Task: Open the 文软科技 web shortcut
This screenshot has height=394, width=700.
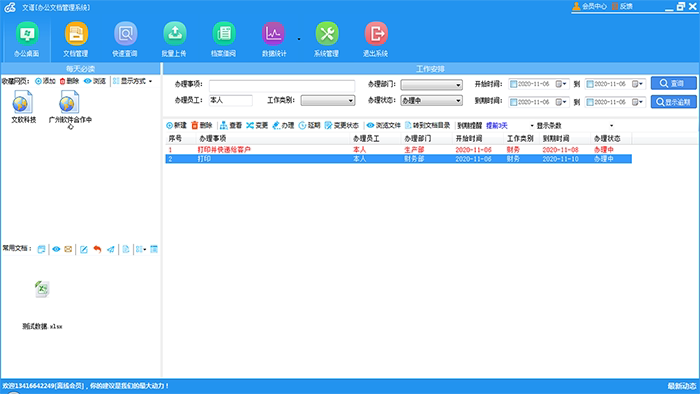Action: pyautogui.click(x=23, y=107)
